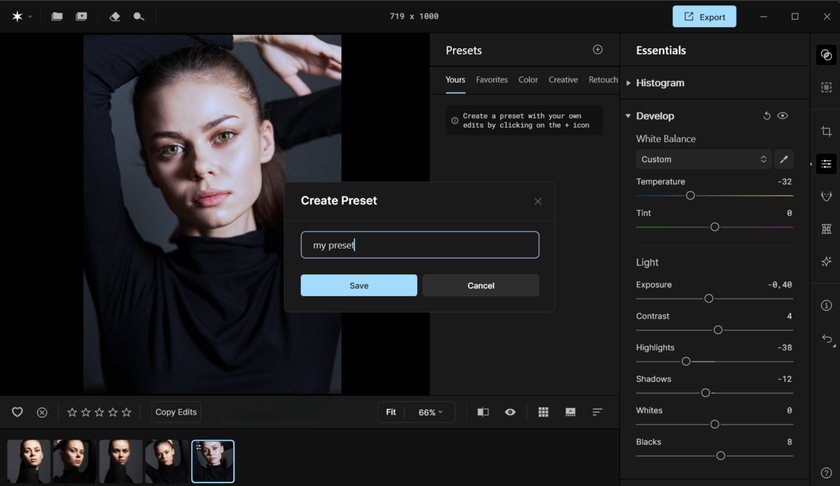Adjust the Highlights slider handle
This screenshot has width=840, height=486.
pos(686,362)
